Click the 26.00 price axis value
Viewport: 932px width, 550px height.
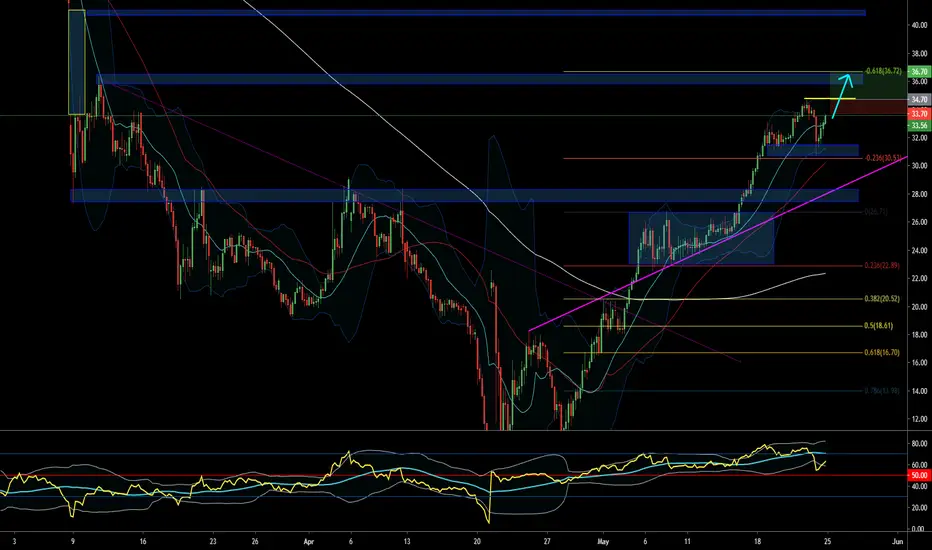point(919,222)
